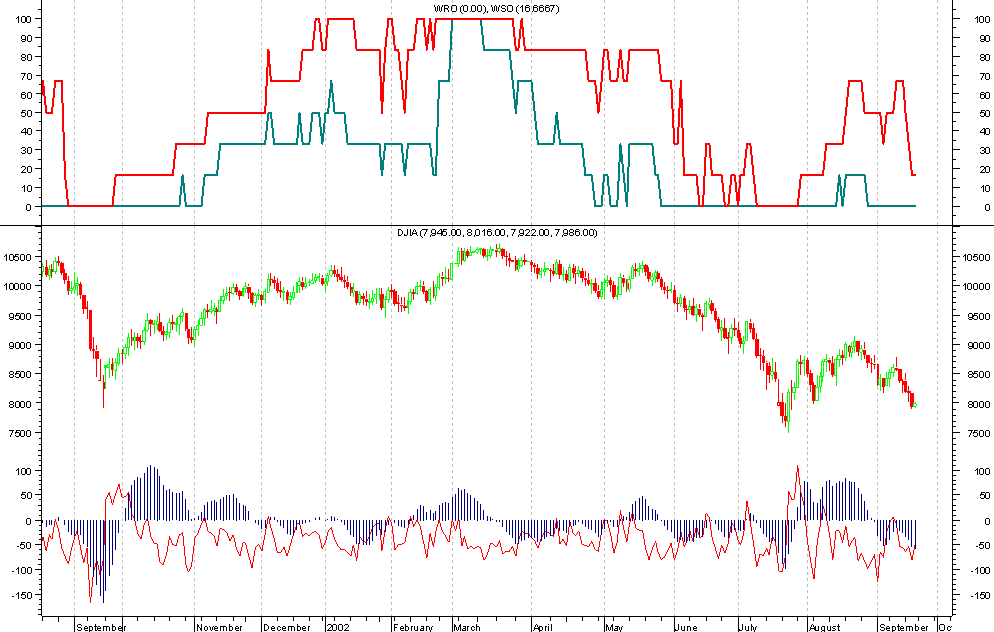Pick April on the date axis

(542, 627)
